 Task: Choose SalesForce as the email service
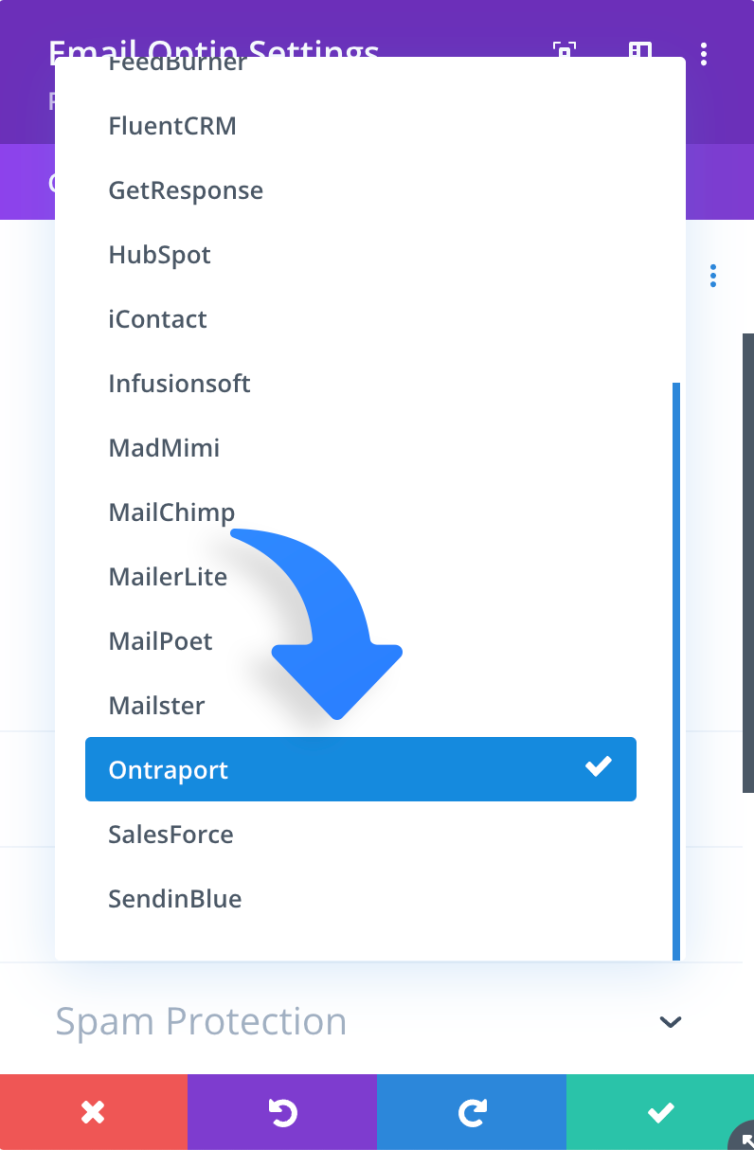click(171, 834)
